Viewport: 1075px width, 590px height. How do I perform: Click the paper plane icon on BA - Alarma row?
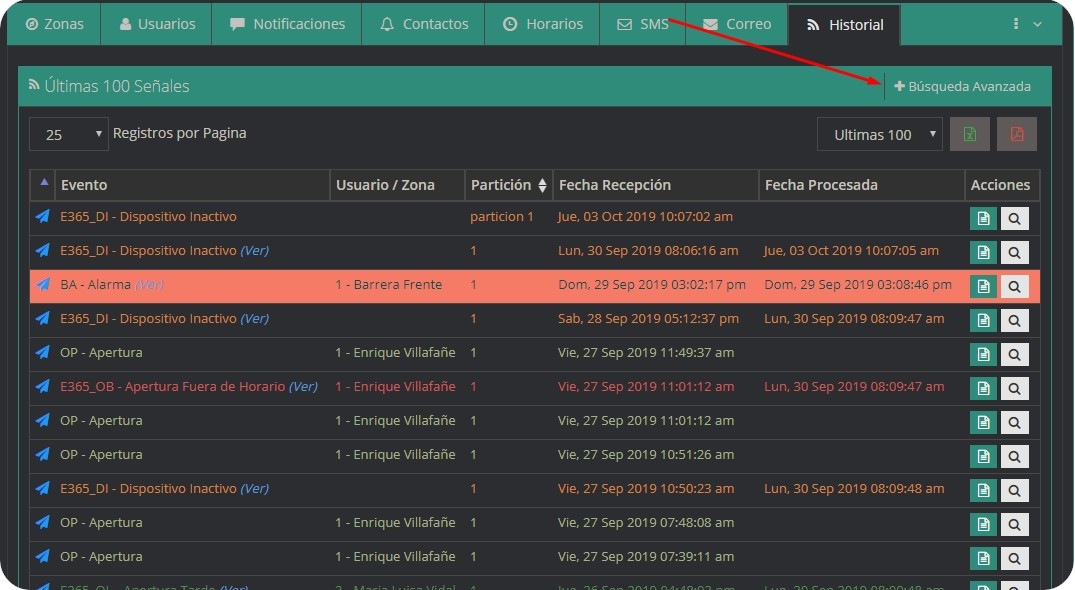(42, 285)
